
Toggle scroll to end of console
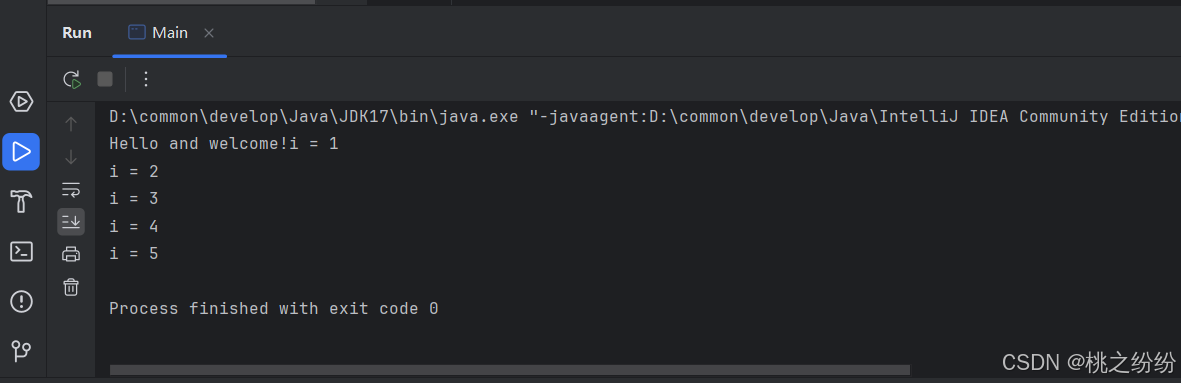point(71,221)
